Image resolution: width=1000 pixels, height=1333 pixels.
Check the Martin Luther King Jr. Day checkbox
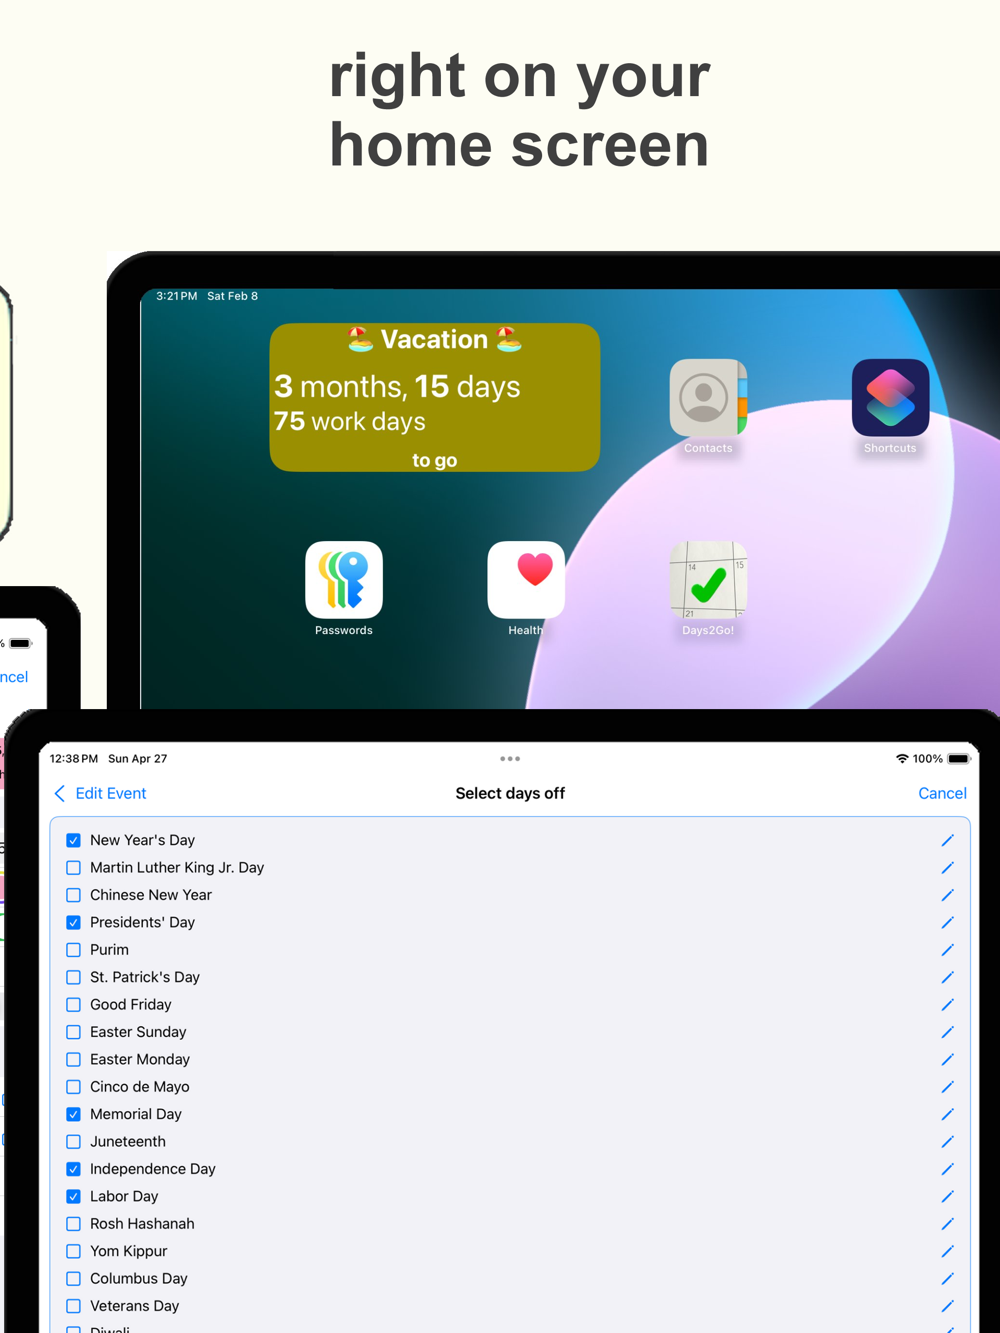tap(73, 868)
